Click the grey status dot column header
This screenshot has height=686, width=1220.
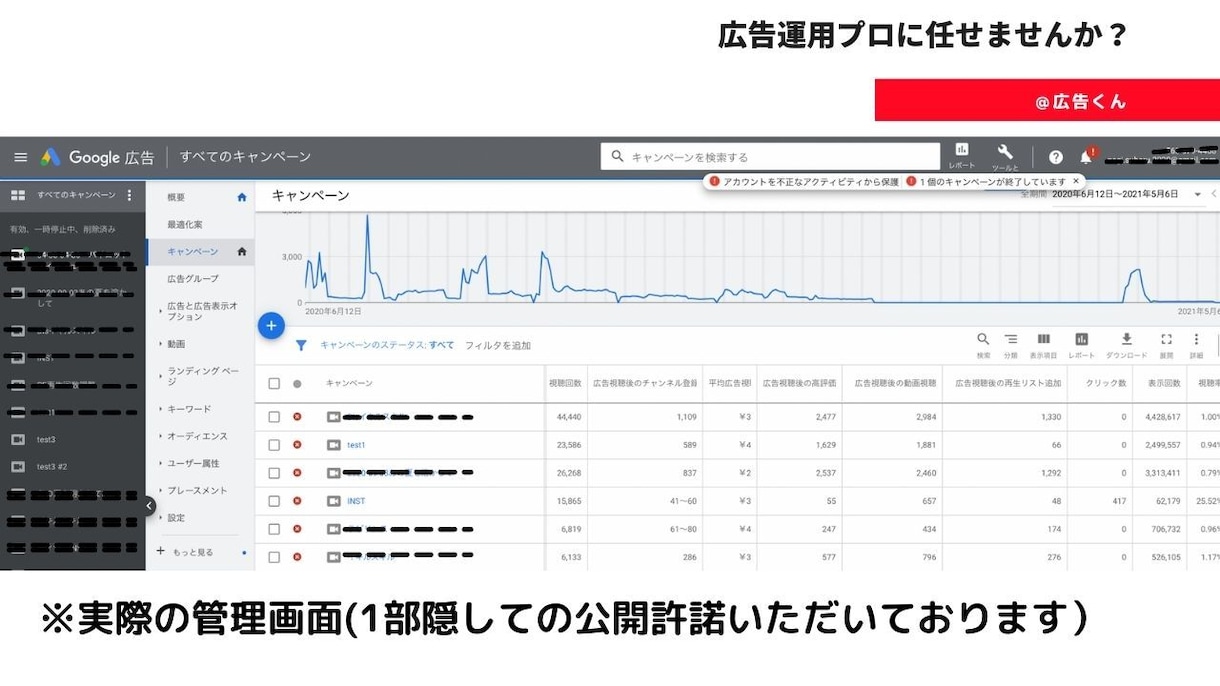point(297,383)
